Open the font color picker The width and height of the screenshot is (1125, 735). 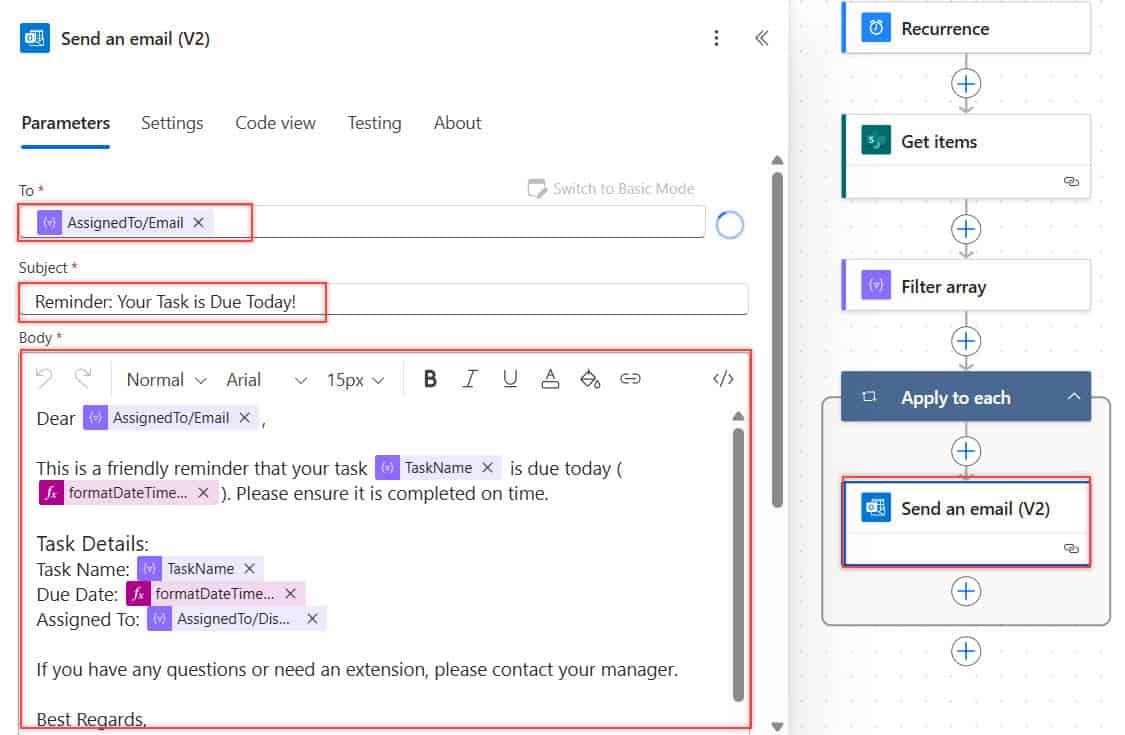pyautogui.click(x=549, y=379)
